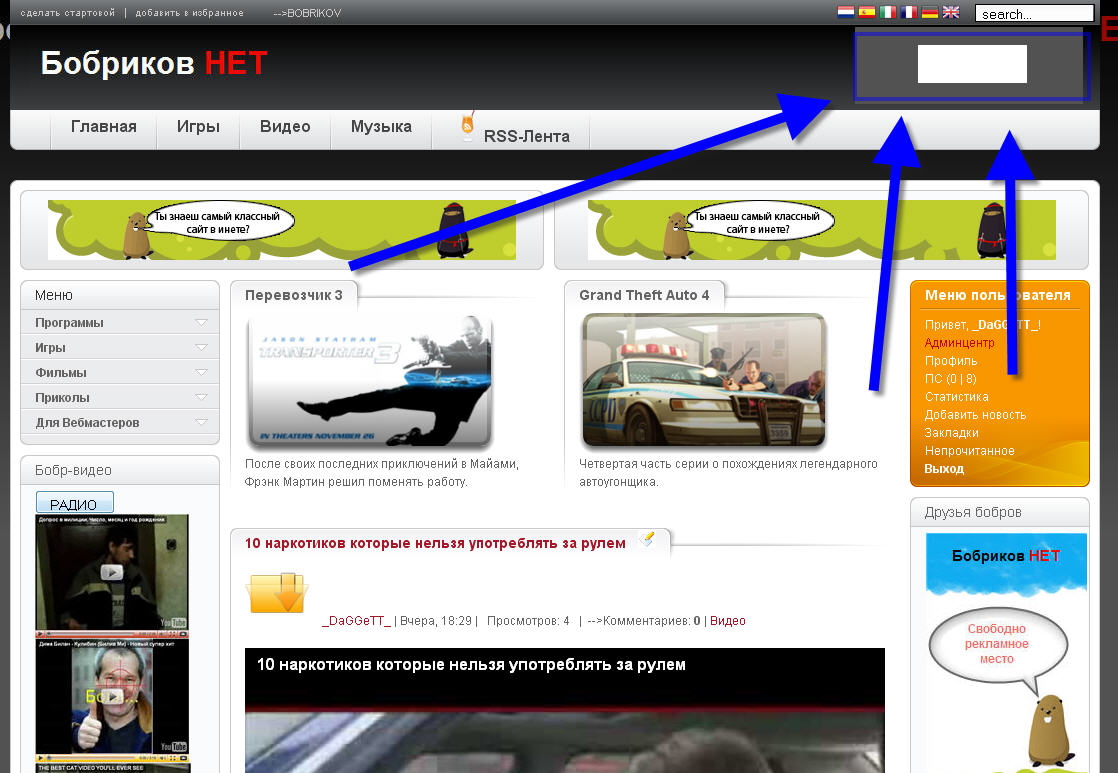Click the 'Свободно рекламное место' speech bubble
Viewport: 1118px width, 773px height.
[997, 644]
